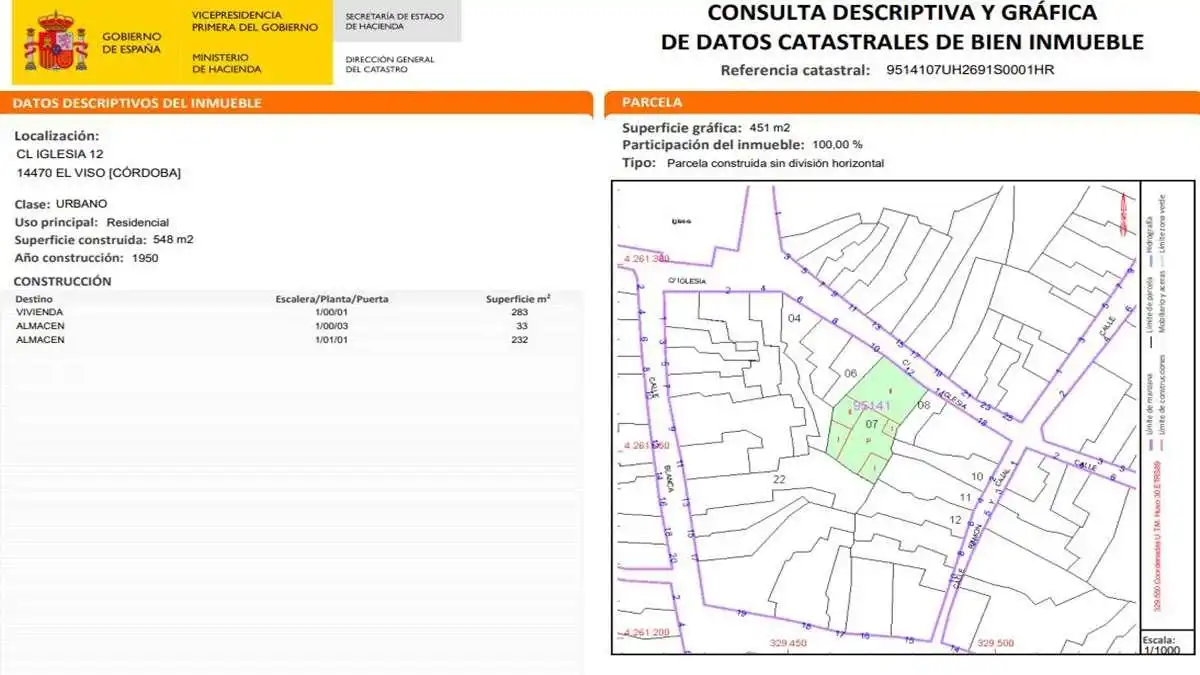Click the 'Uso principal:' label
This screenshot has width=1200, height=675.
tap(56, 222)
